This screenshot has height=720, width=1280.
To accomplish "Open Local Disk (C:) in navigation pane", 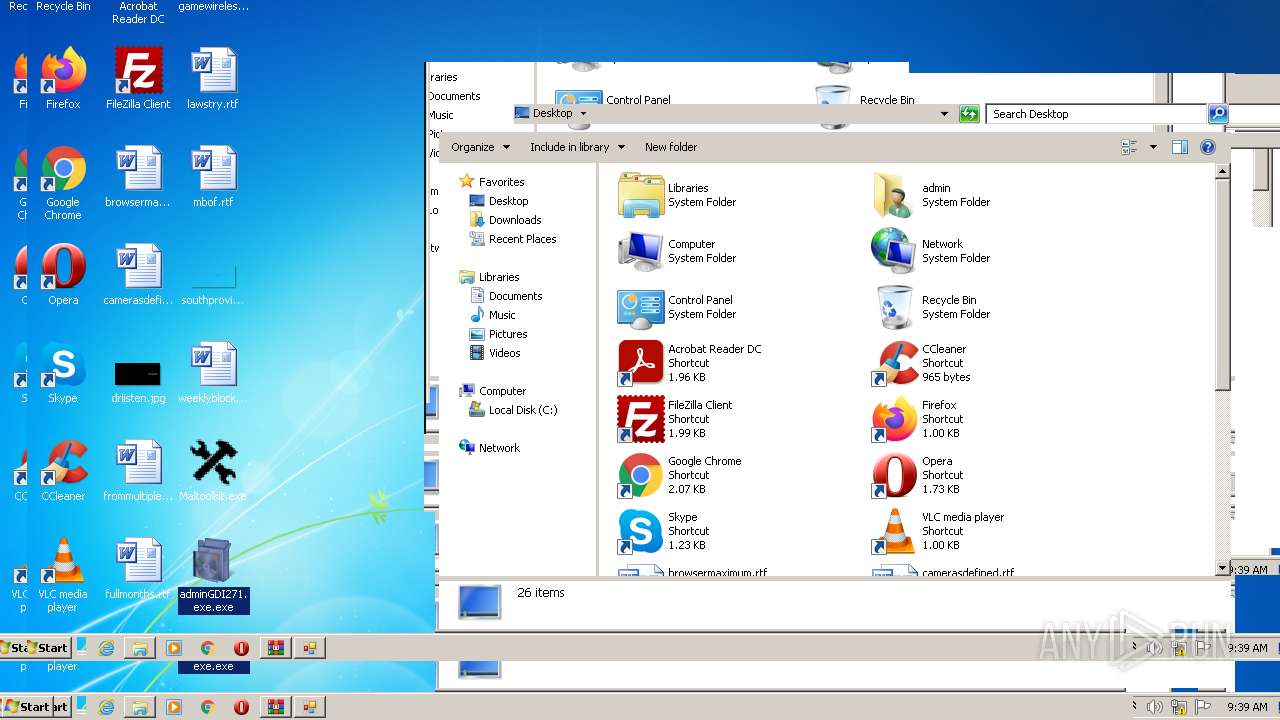I will click(x=513, y=410).
